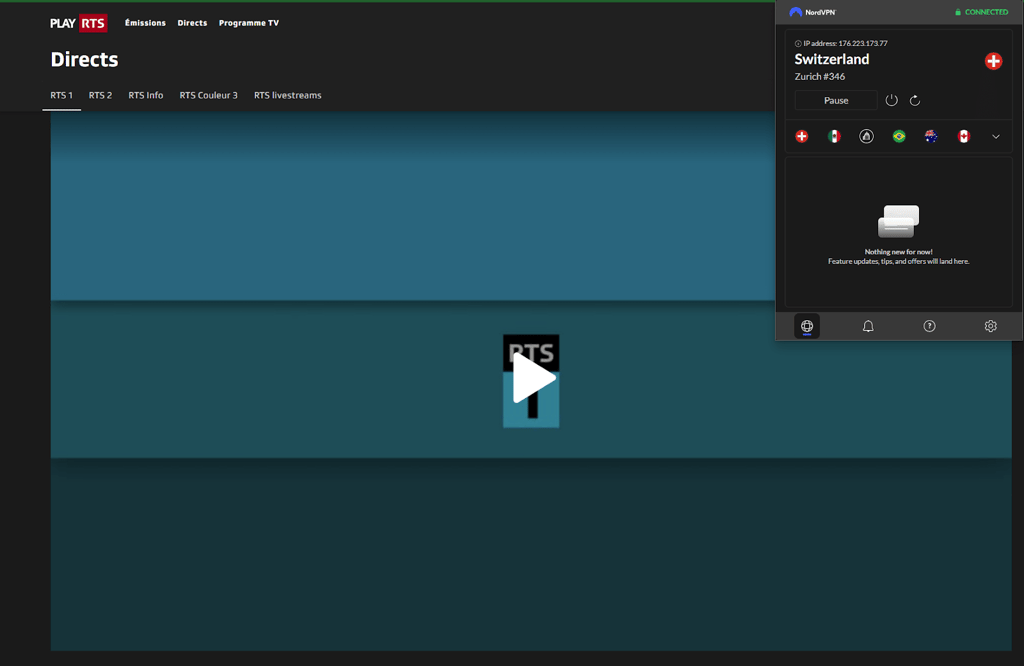1024x666 pixels.
Task: Click the 'Directs' page heading
Action: 84,59
